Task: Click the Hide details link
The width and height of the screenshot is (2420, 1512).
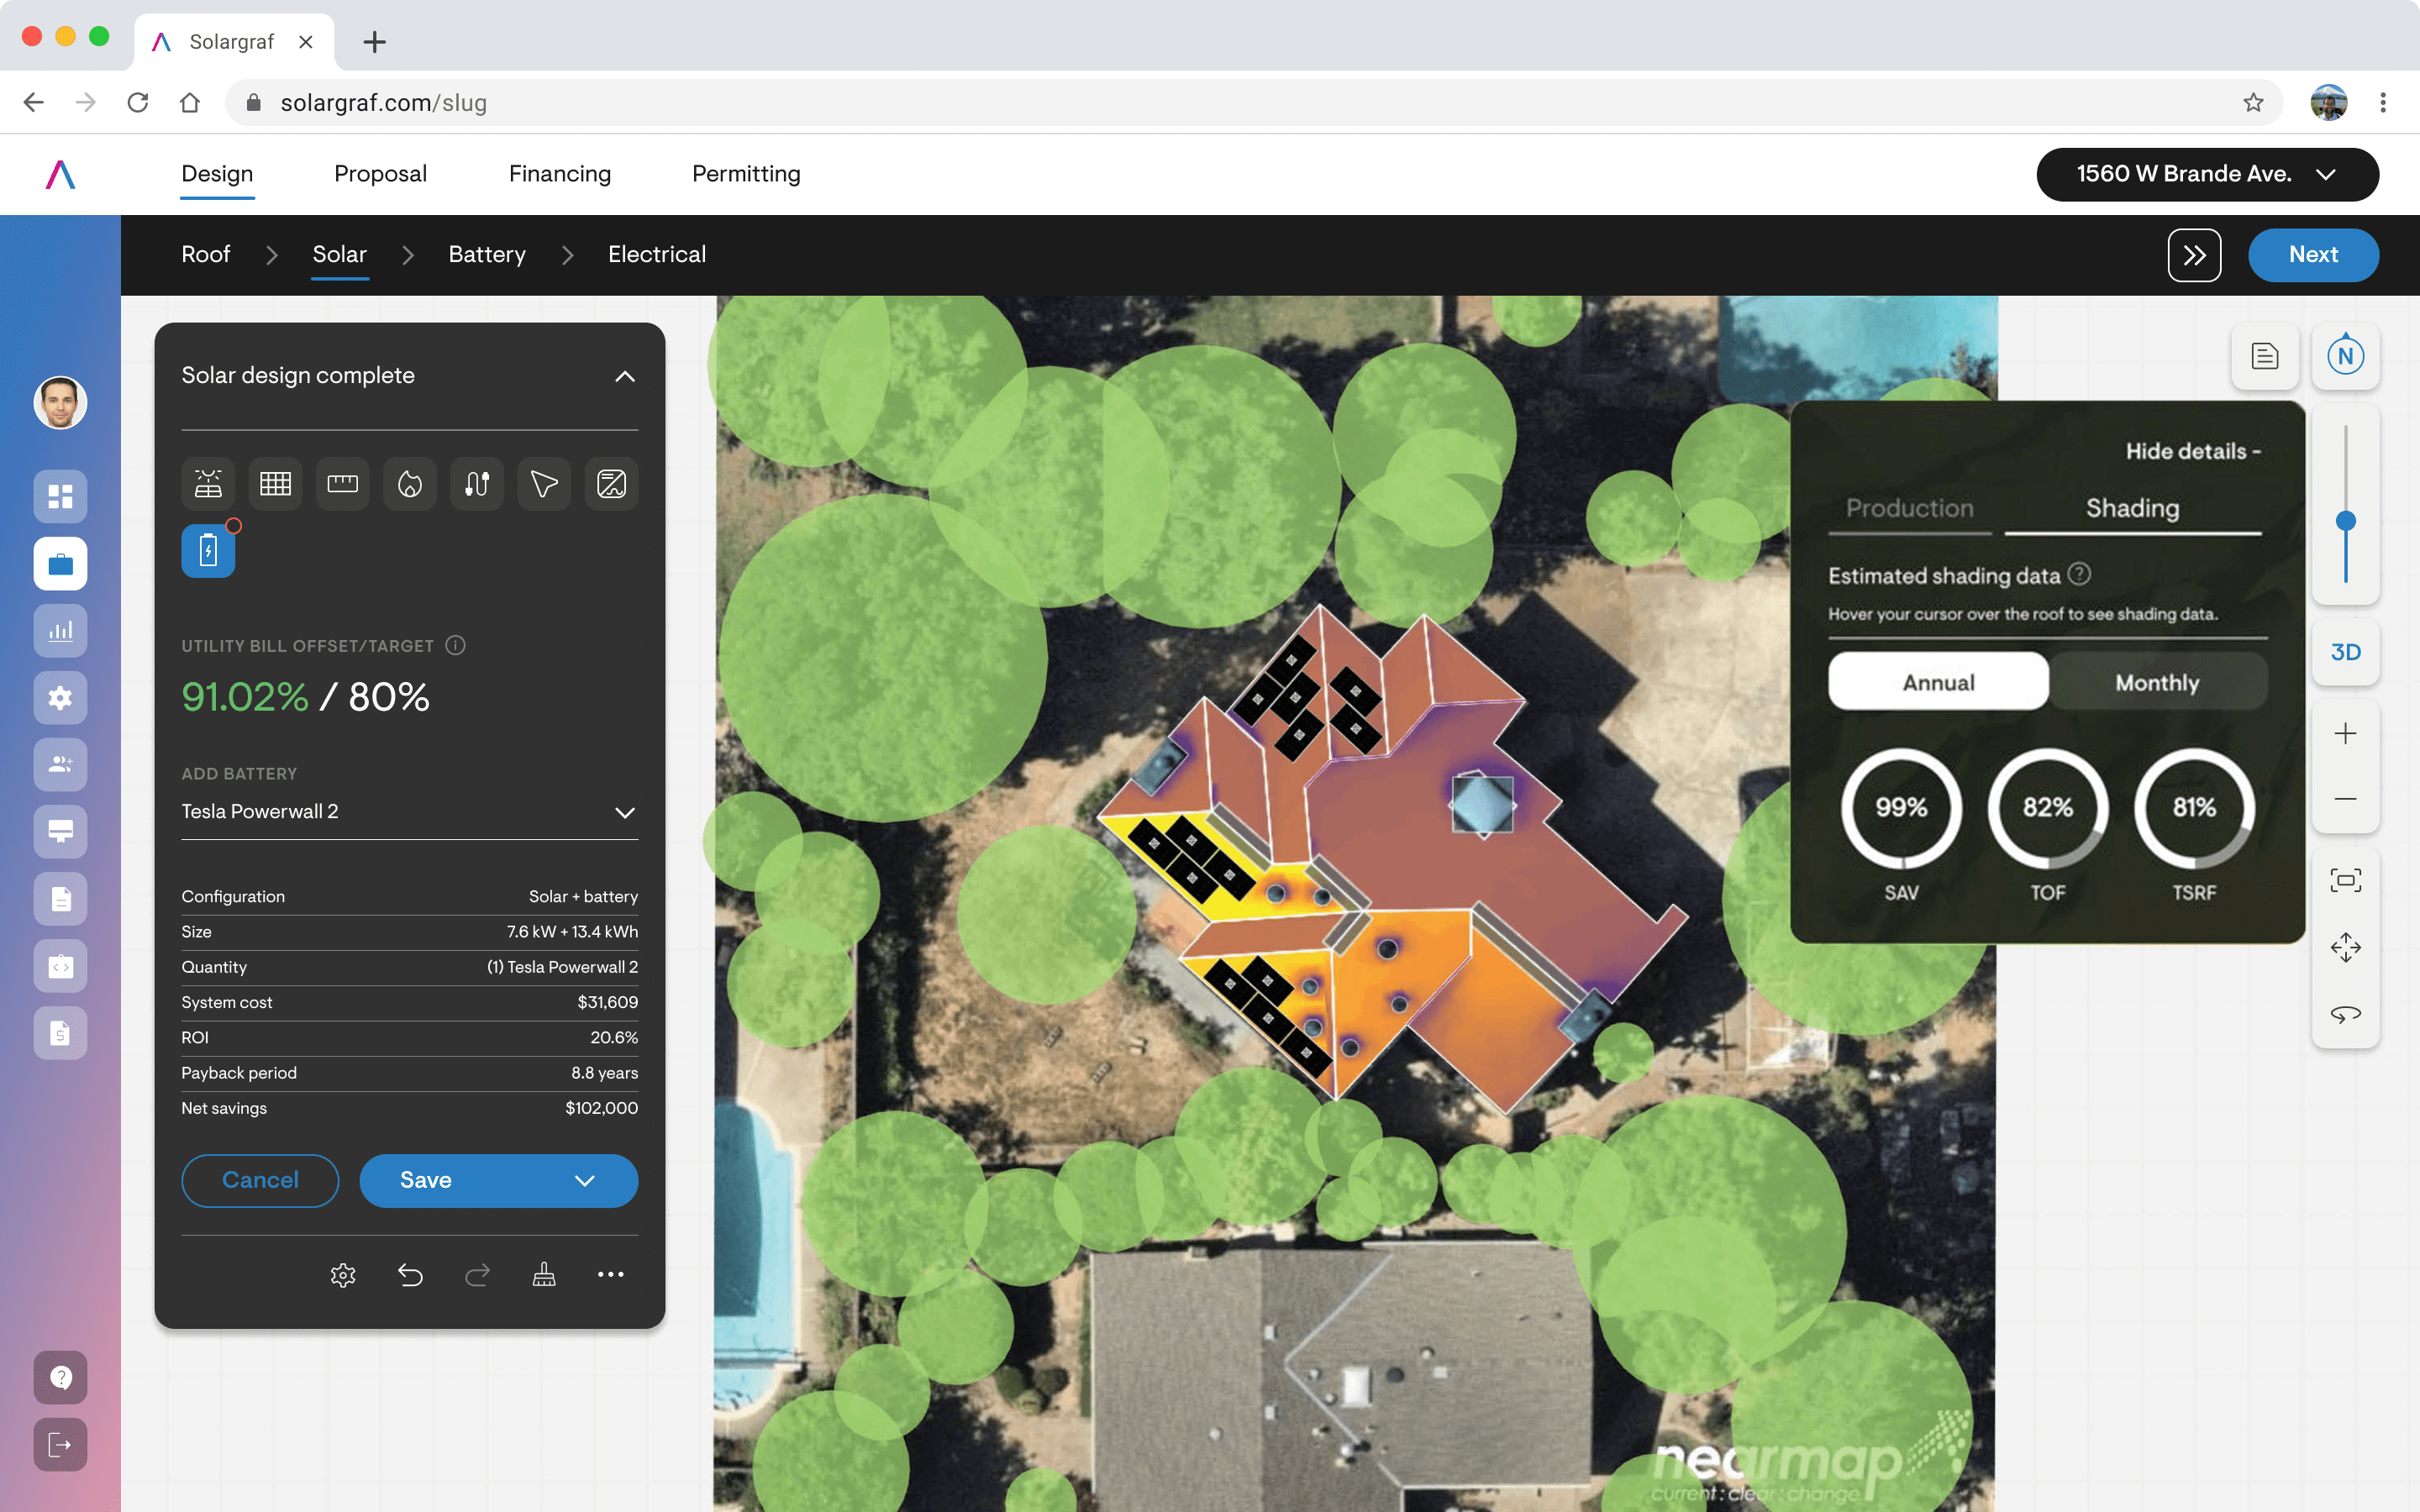Action: [x=2193, y=451]
